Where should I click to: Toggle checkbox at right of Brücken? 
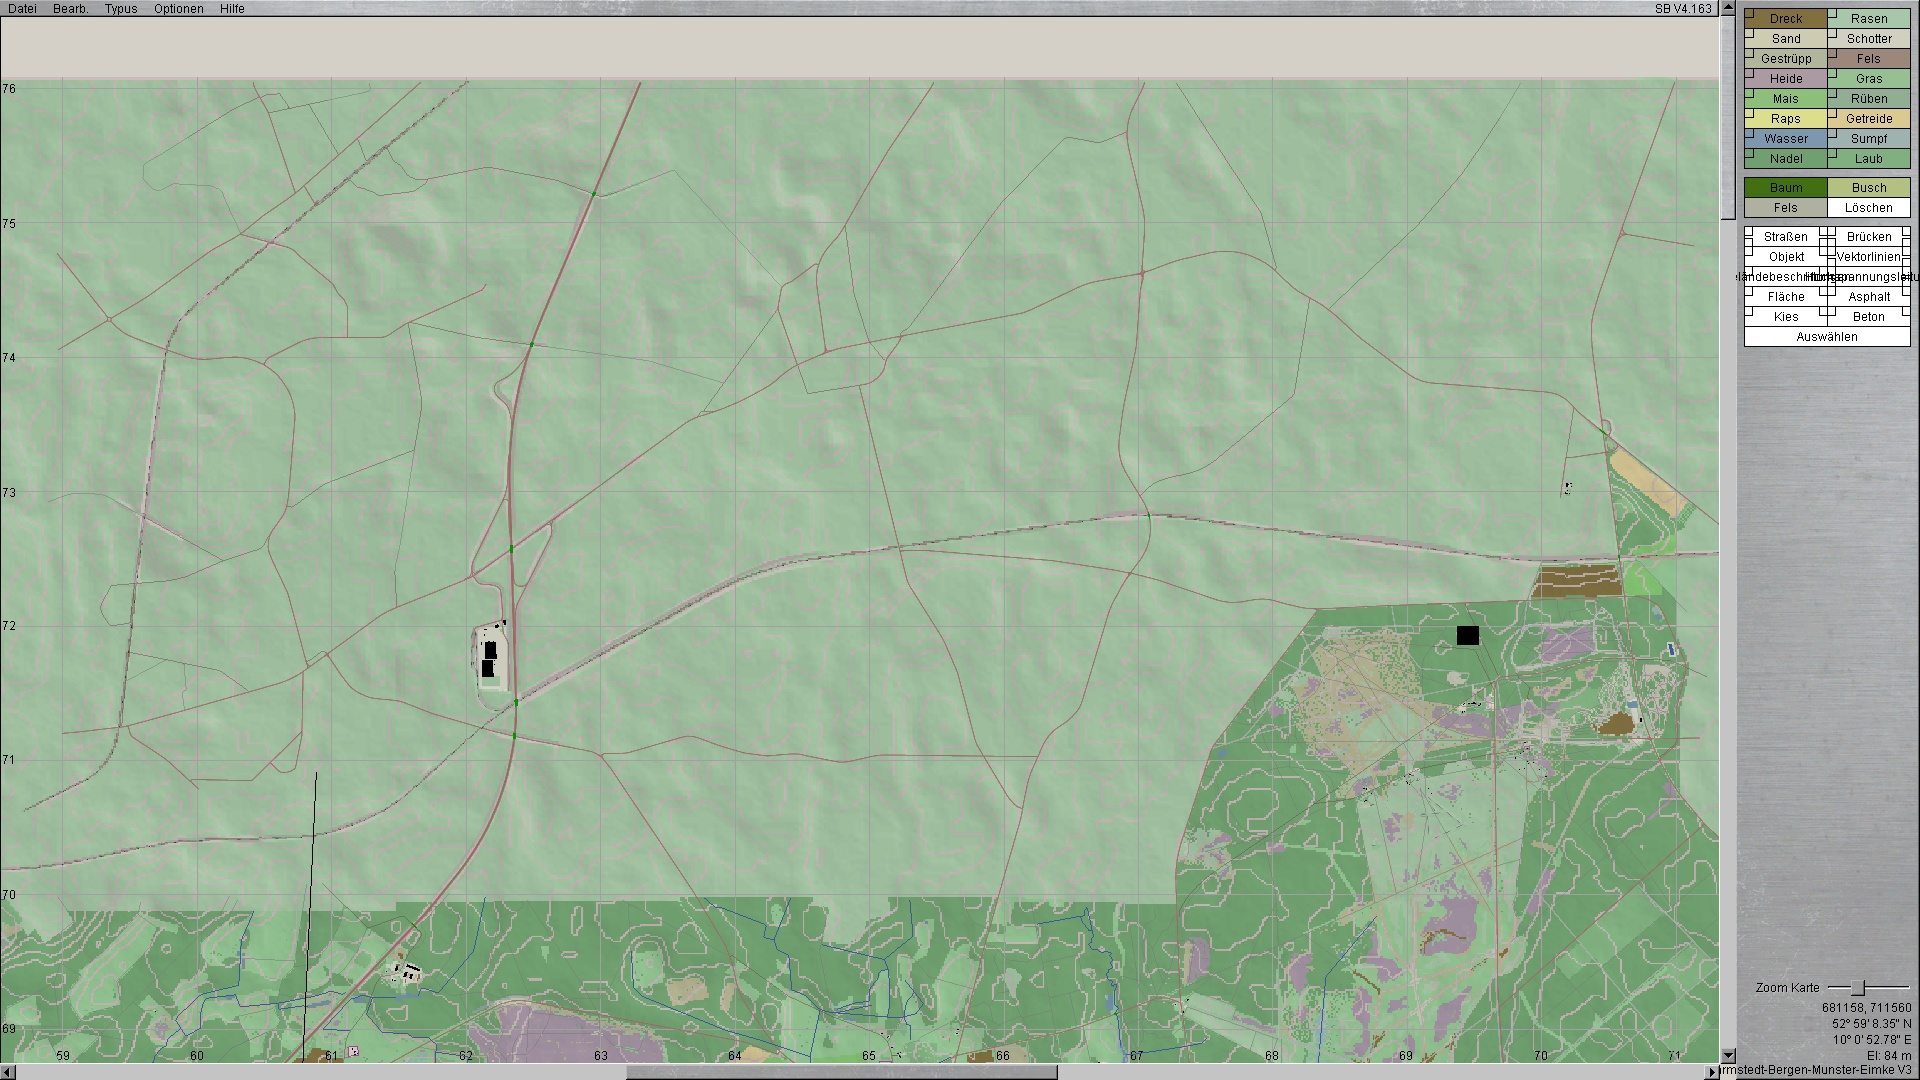(x=1906, y=232)
